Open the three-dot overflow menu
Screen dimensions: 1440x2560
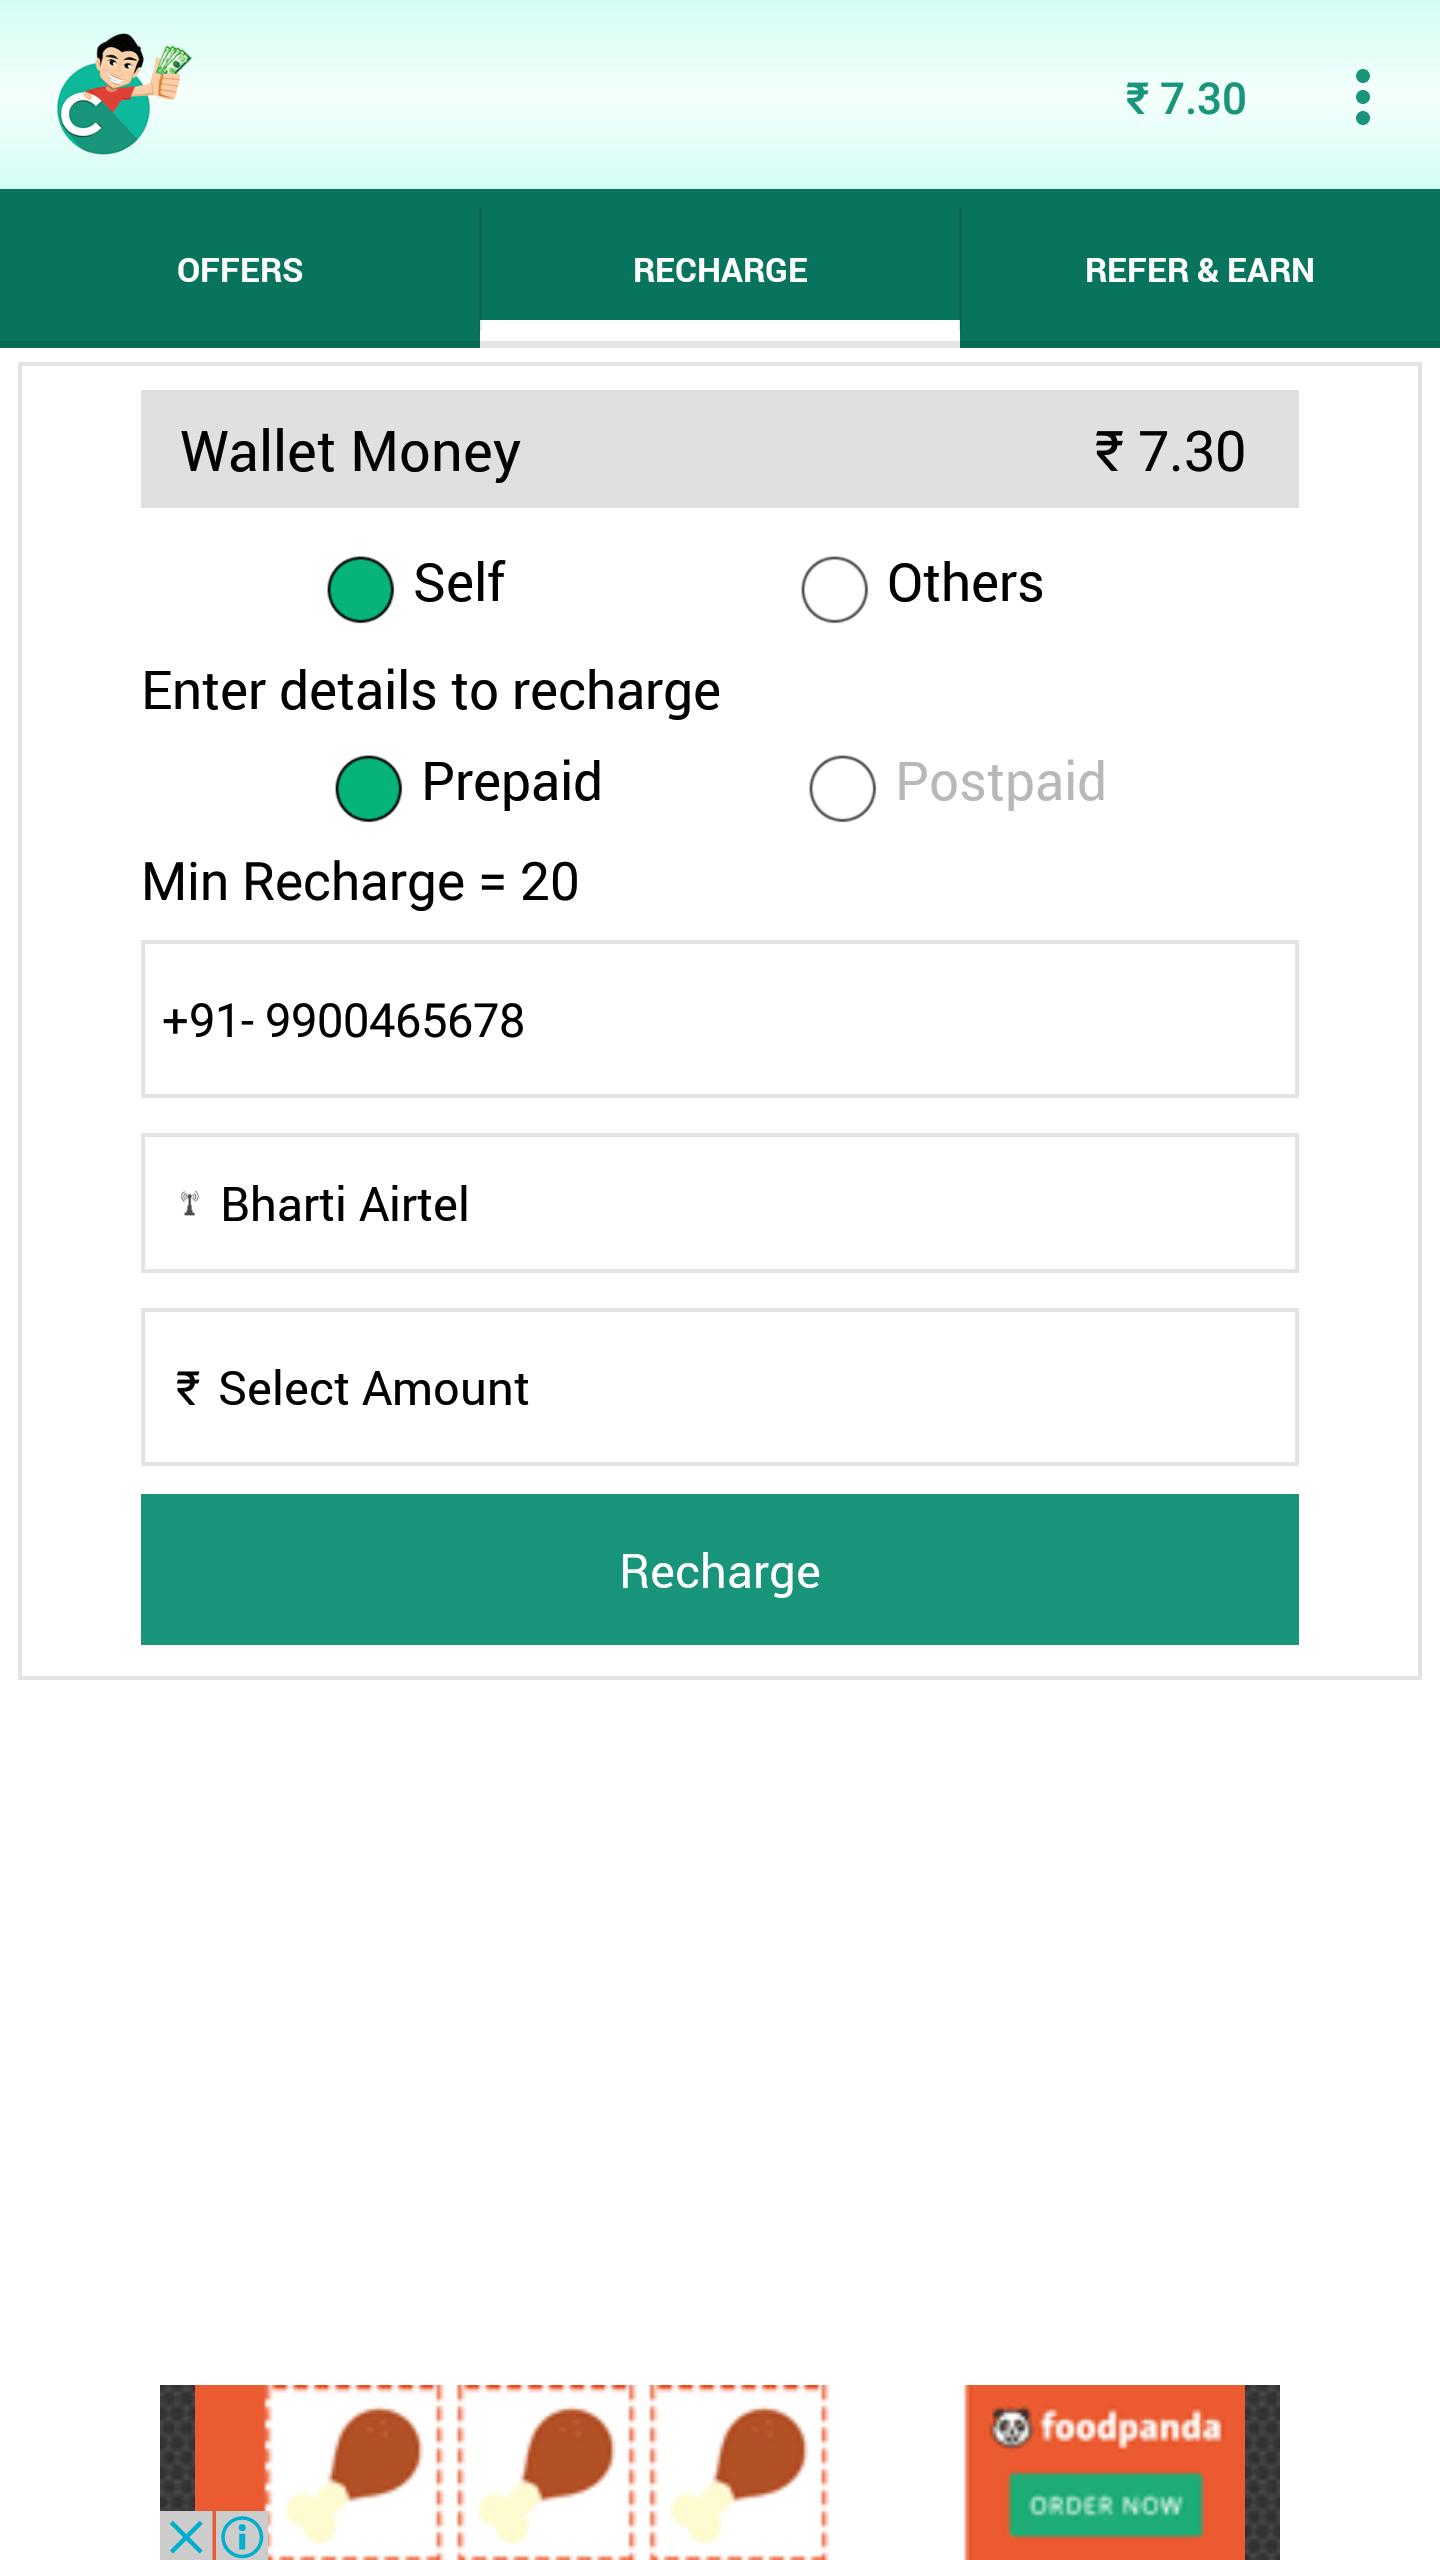pyautogui.click(x=1362, y=98)
